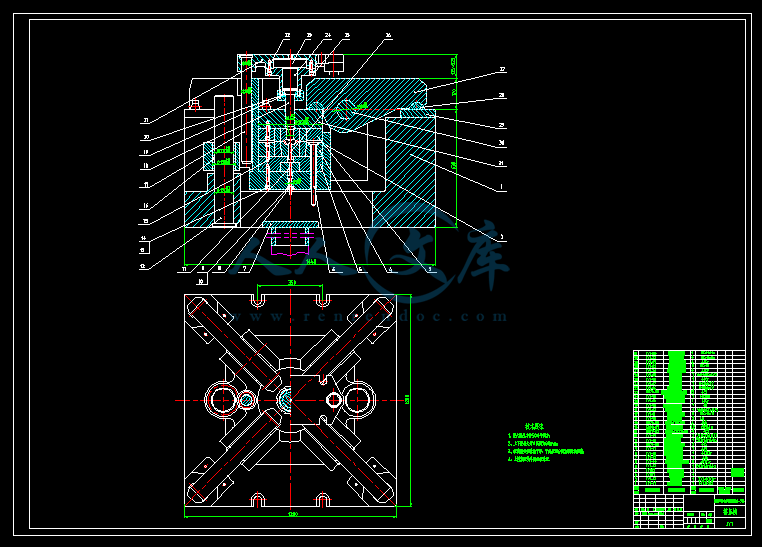The image size is (762, 547).
Task: Select part balloon number 1 on right
Action: click(x=502, y=187)
